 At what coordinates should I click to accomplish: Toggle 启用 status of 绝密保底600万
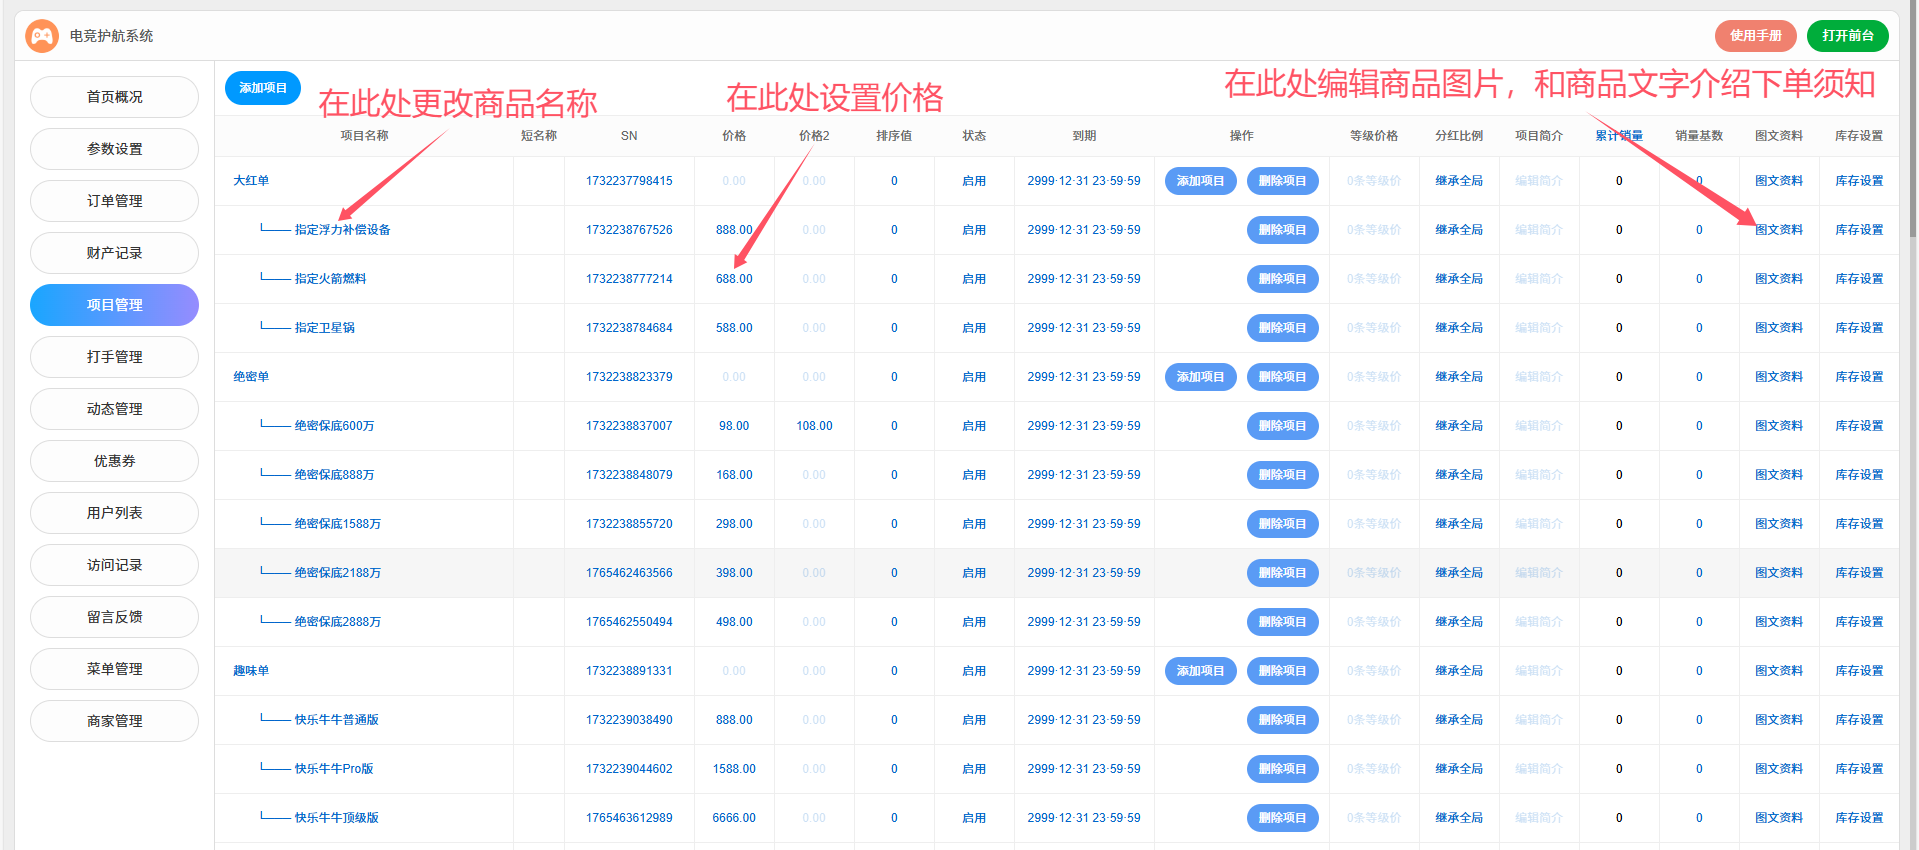(973, 426)
